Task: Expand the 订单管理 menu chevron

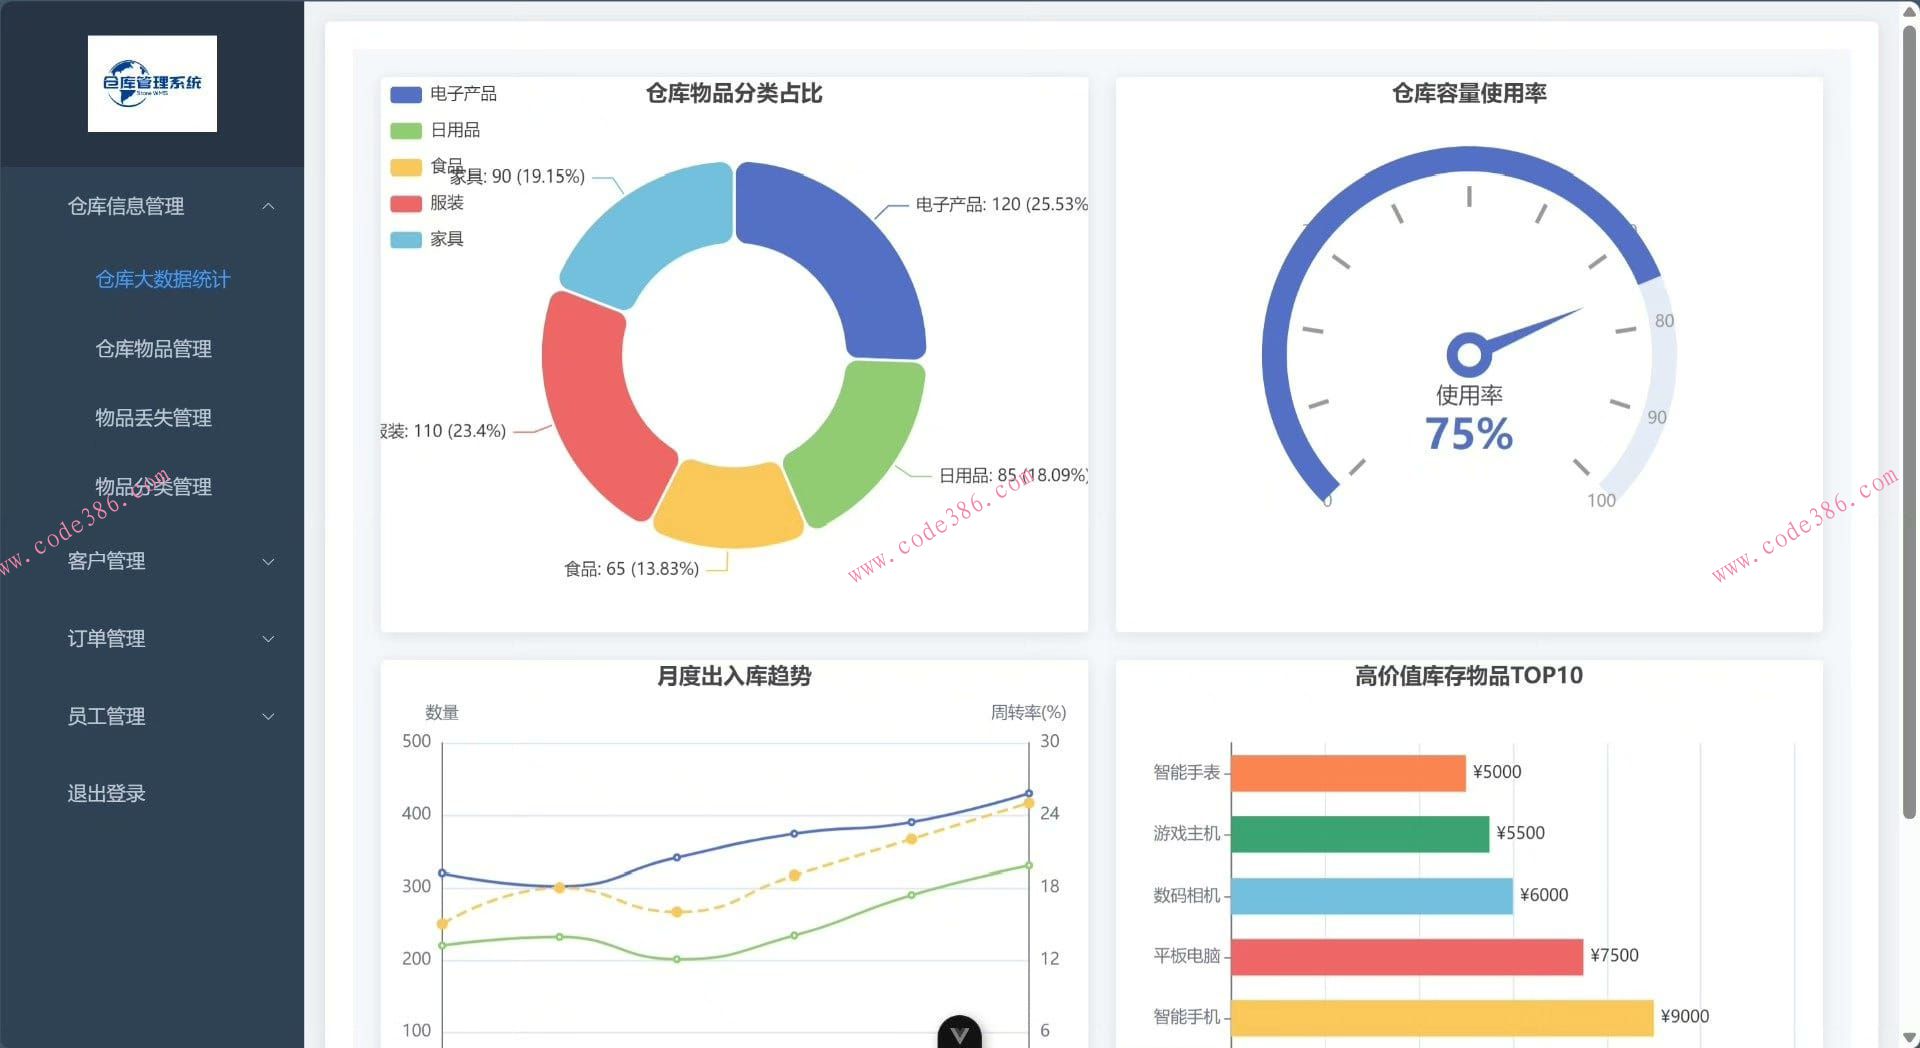Action: [268, 638]
